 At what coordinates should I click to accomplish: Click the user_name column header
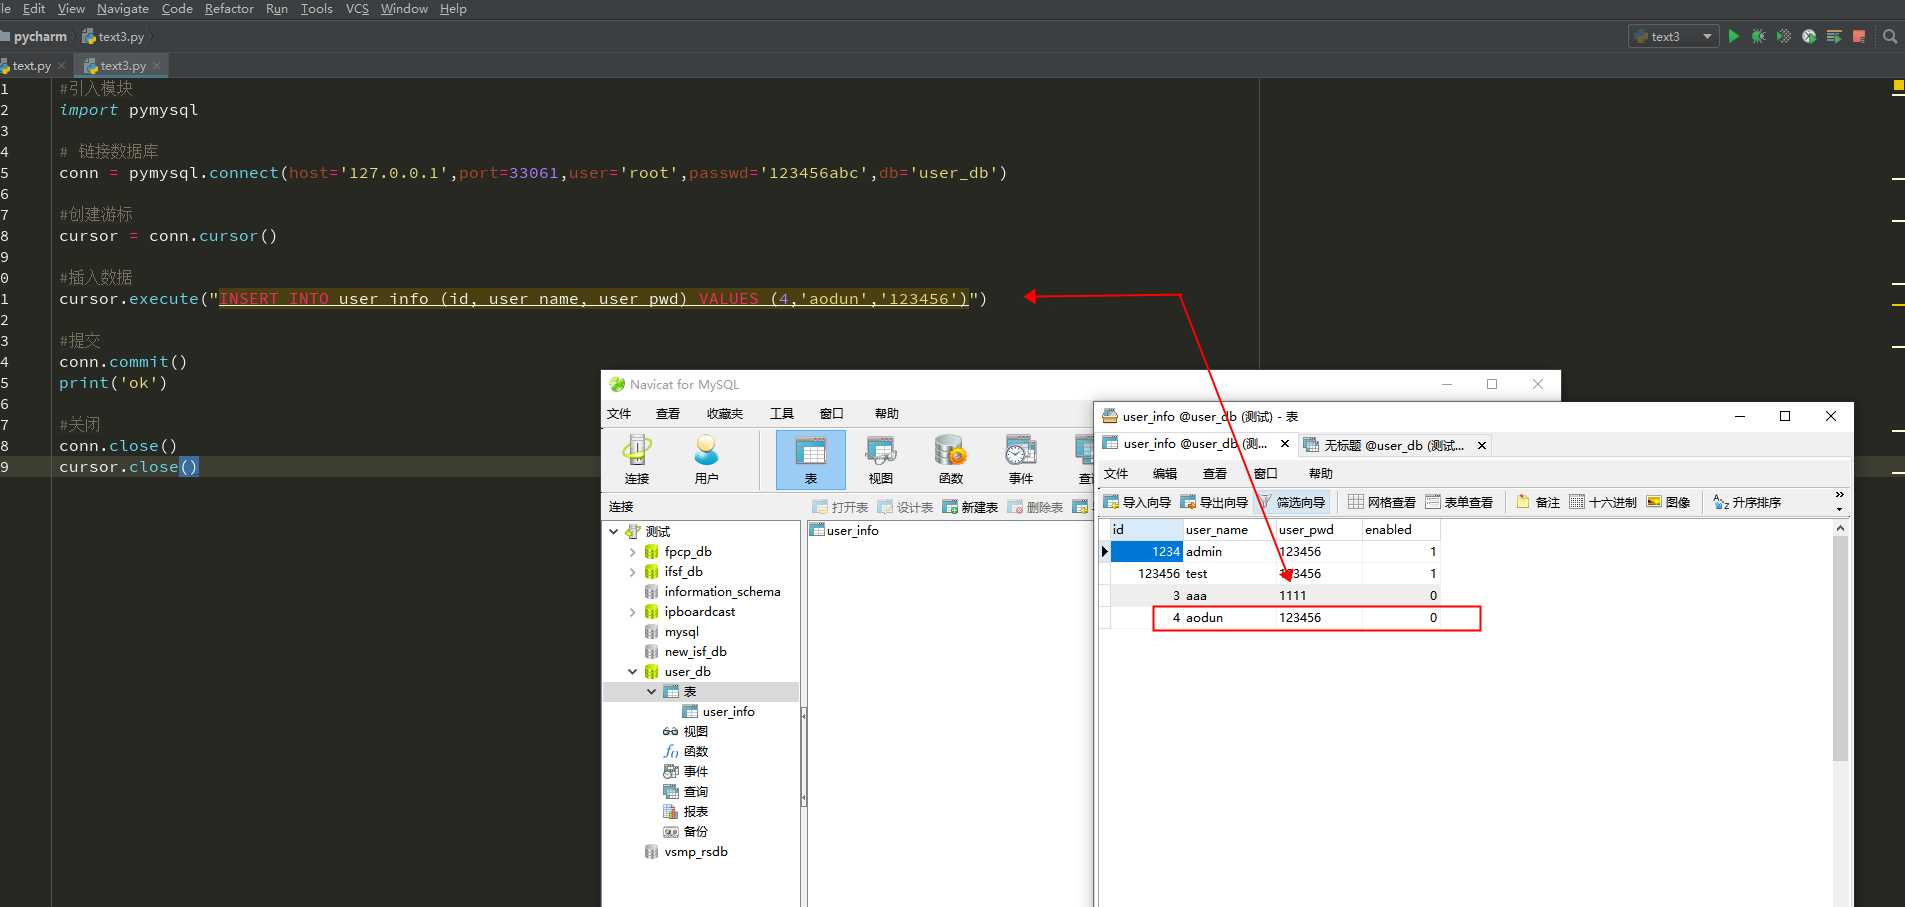pyautogui.click(x=1229, y=530)
